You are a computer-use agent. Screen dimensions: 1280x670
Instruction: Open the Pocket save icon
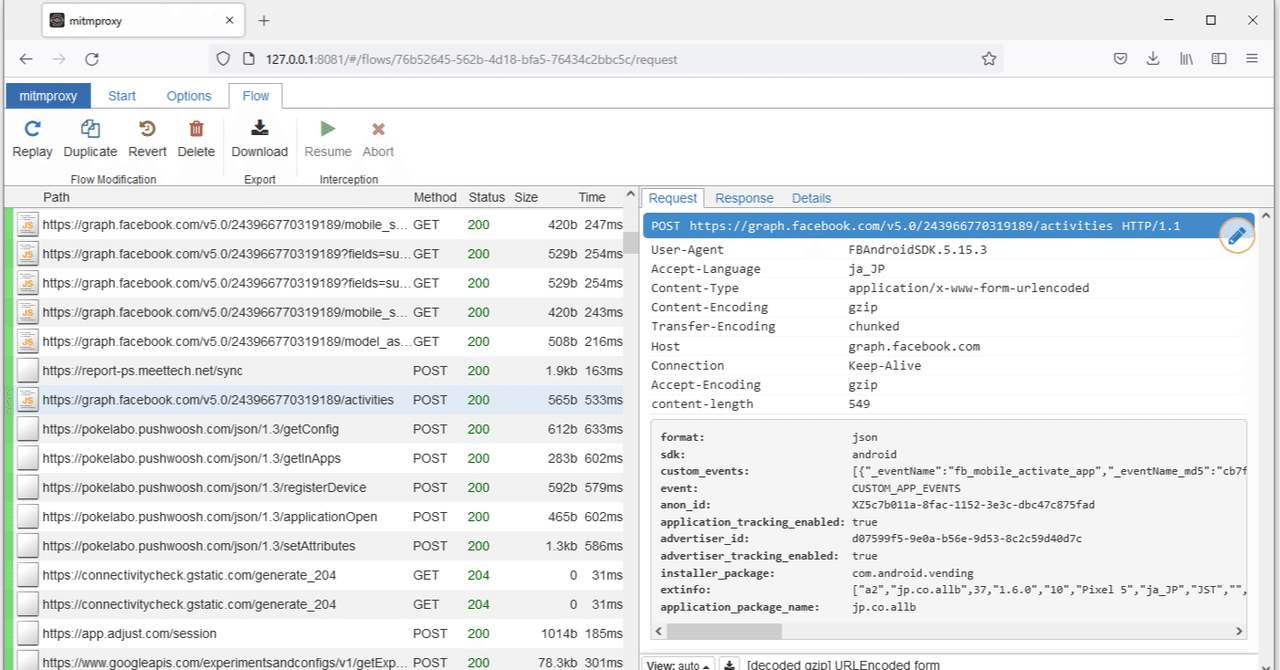(x=1121, y=59)
